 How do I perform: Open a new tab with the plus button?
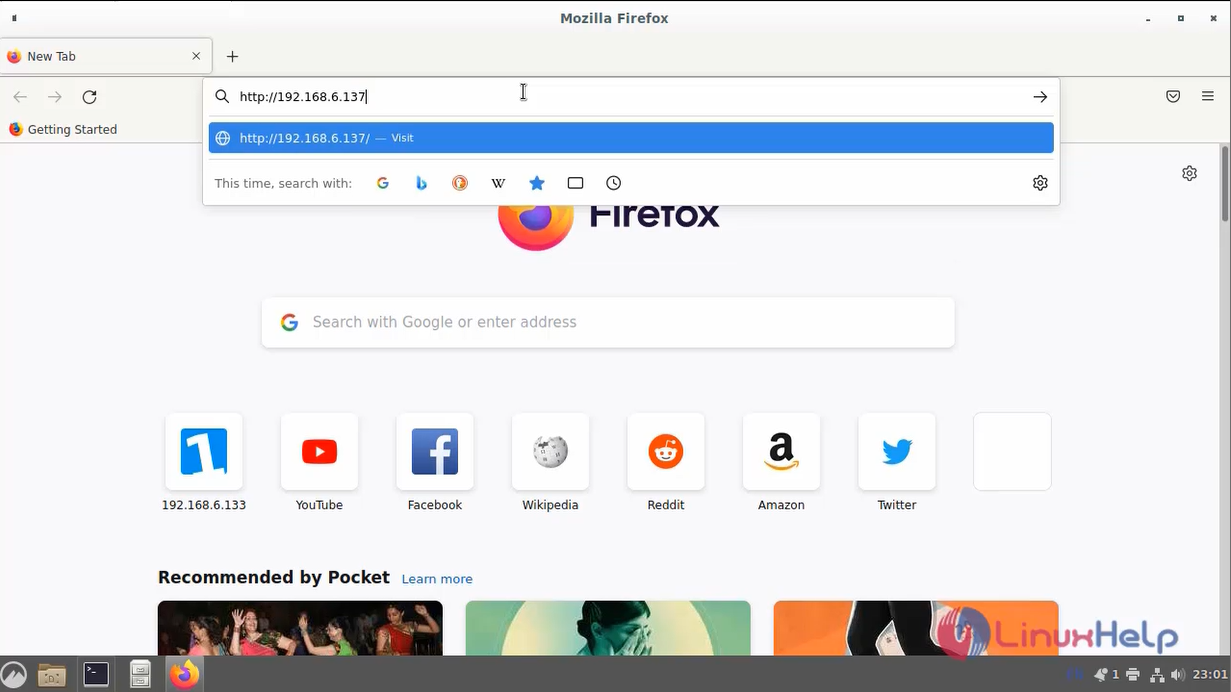[x=232, y=57]
